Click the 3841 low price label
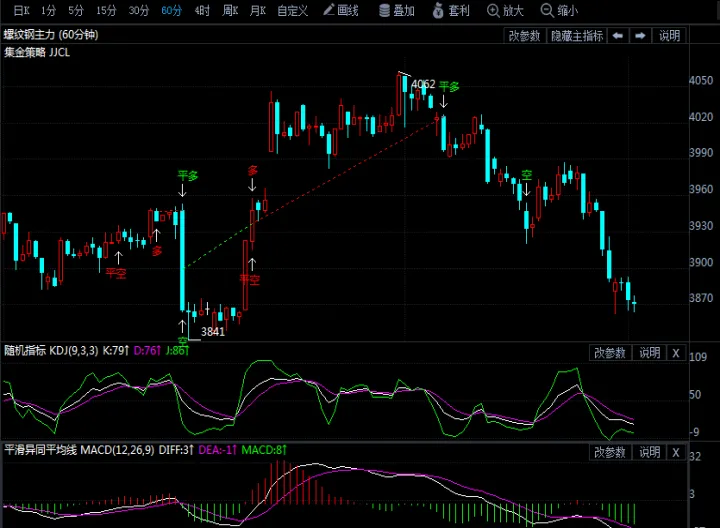The width and height of the screenshot is (720, 528). pyautogui.click(x=212, y=331)
